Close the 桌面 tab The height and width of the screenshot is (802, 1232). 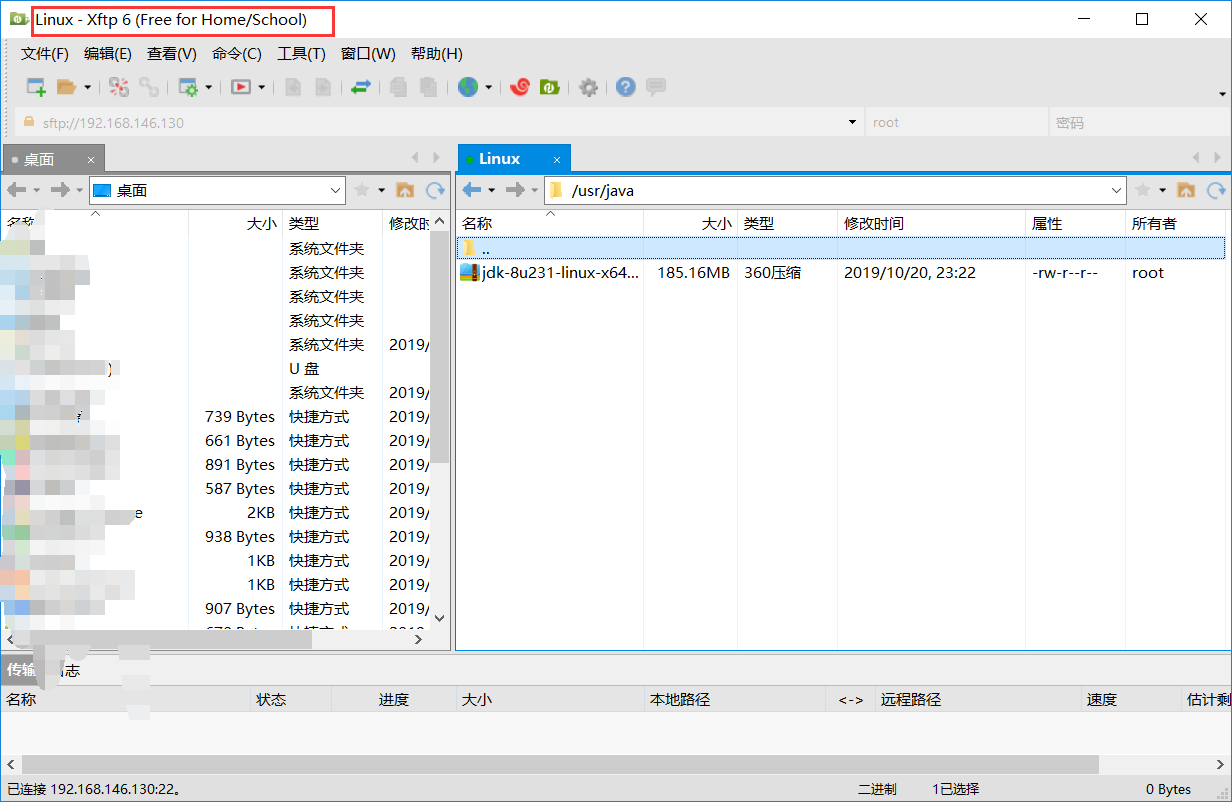91,159
